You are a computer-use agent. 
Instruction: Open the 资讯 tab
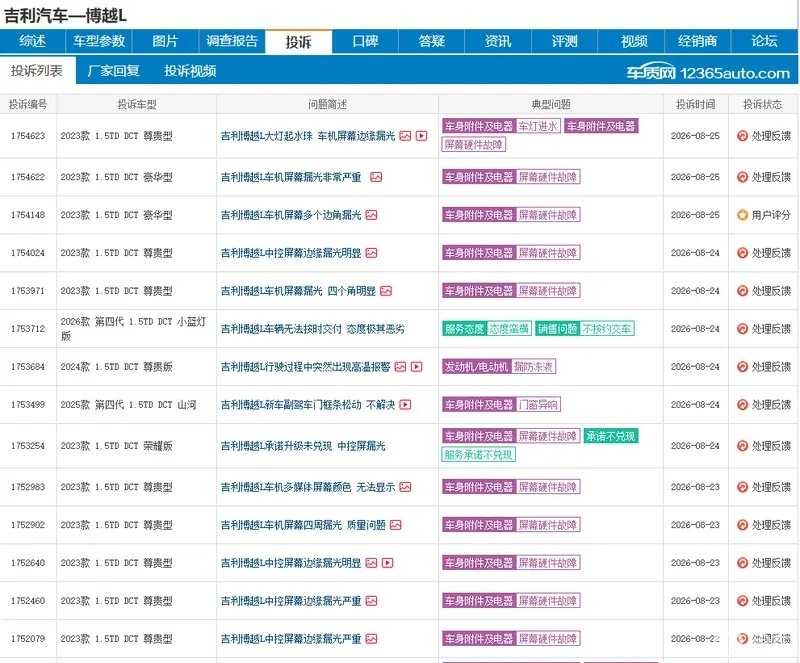point(498,41)
